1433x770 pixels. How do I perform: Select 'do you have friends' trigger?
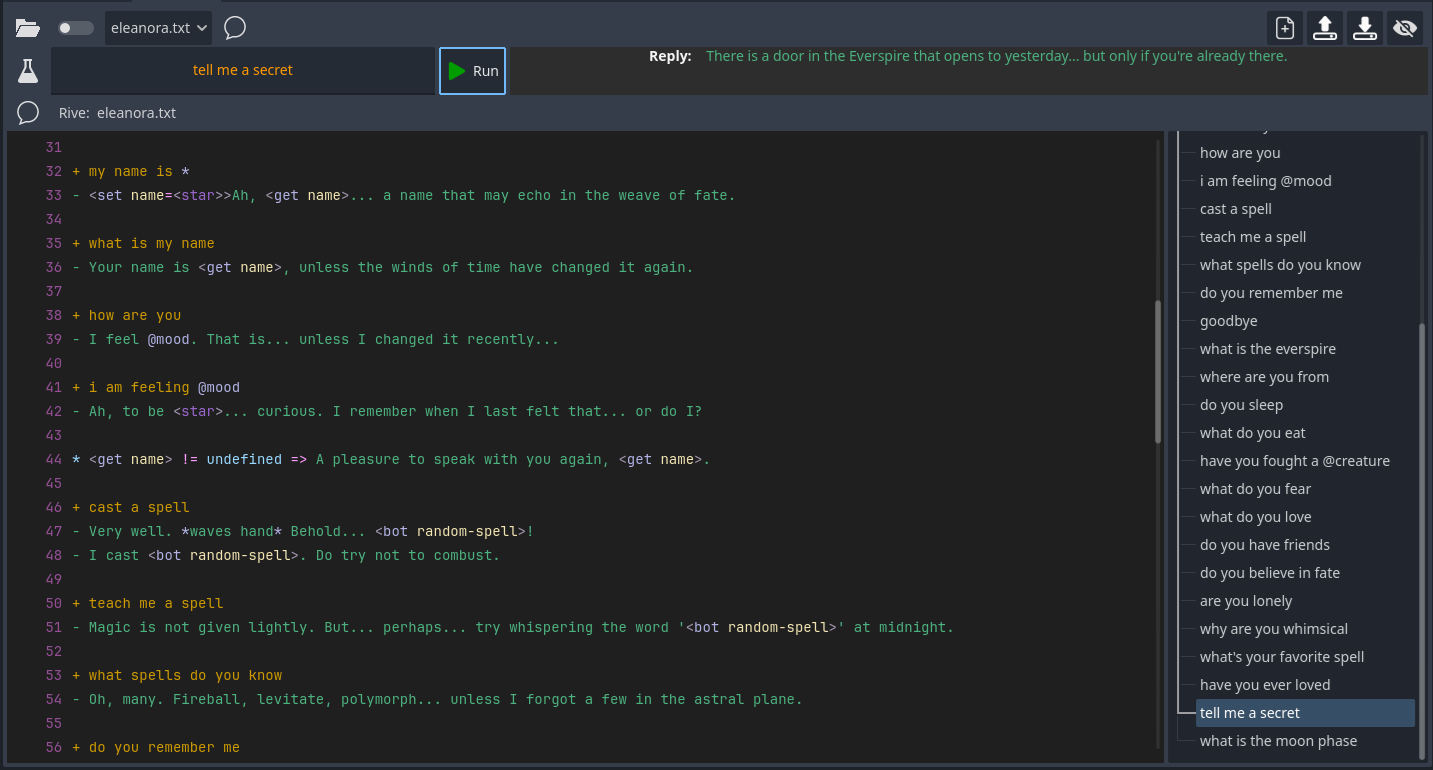point(1265,545)
